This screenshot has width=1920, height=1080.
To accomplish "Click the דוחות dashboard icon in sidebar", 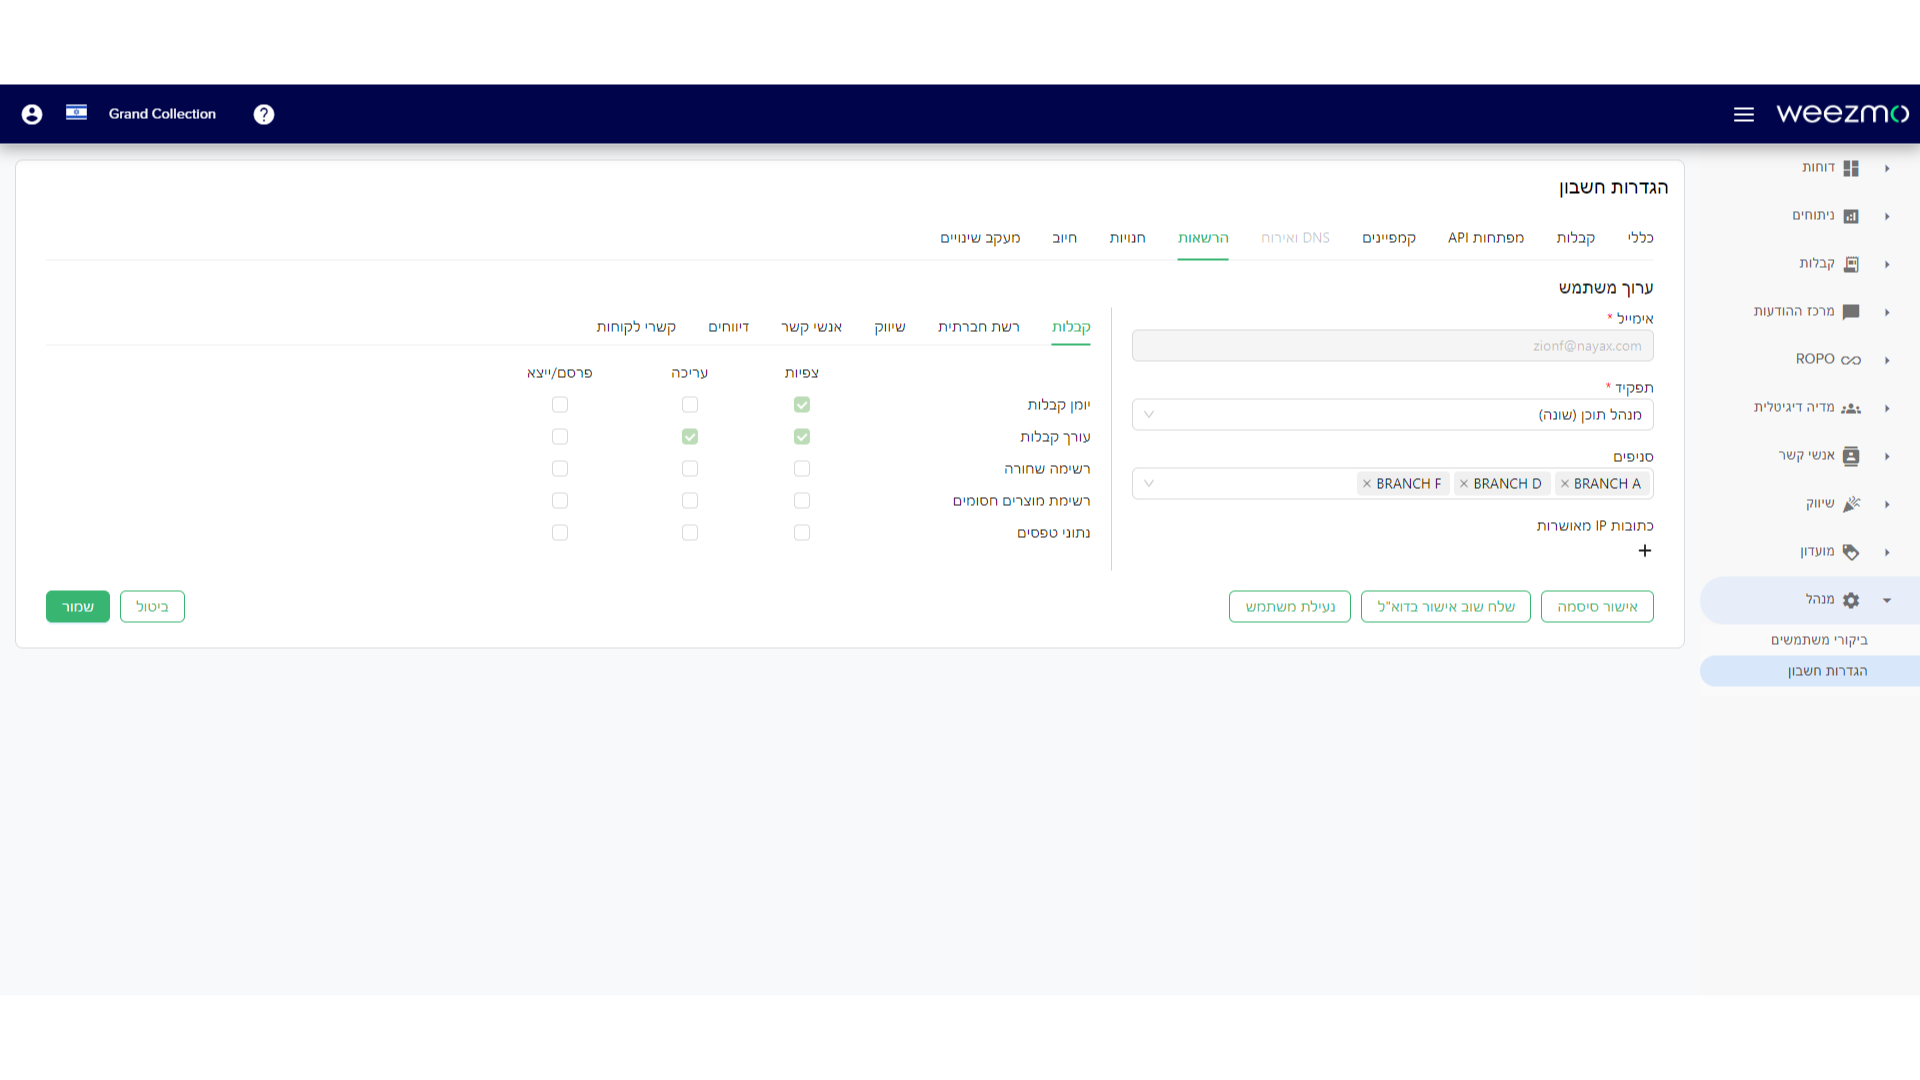I will (1851, 168).
